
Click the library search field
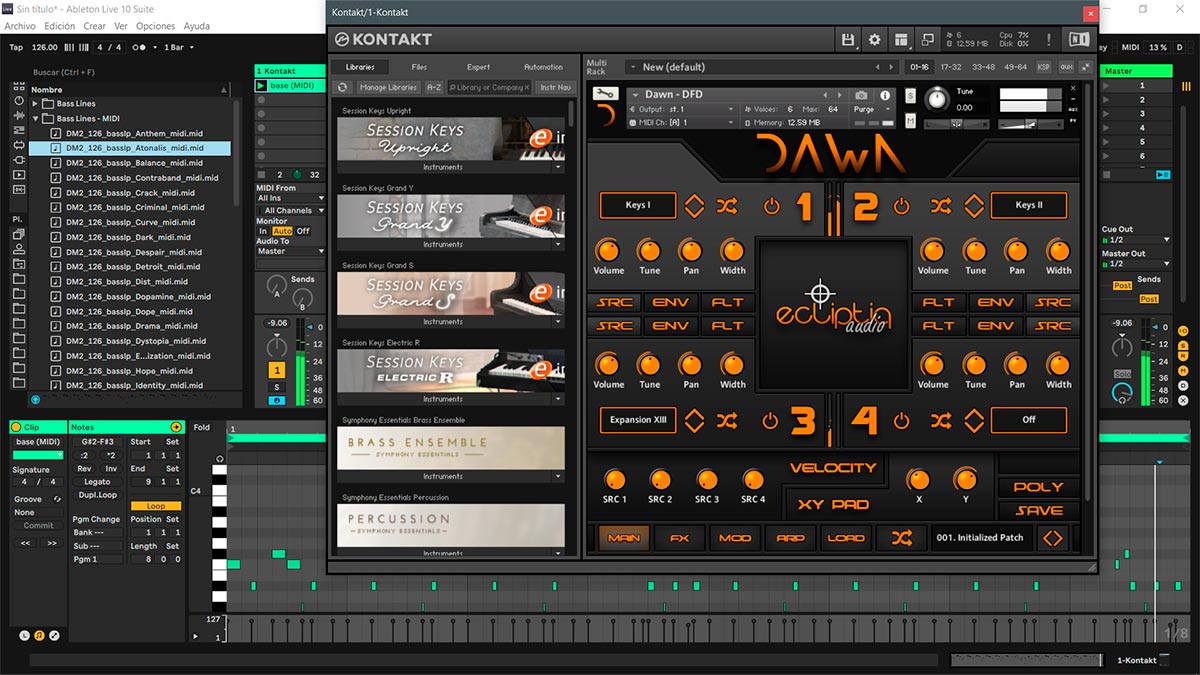click(490, 87)
